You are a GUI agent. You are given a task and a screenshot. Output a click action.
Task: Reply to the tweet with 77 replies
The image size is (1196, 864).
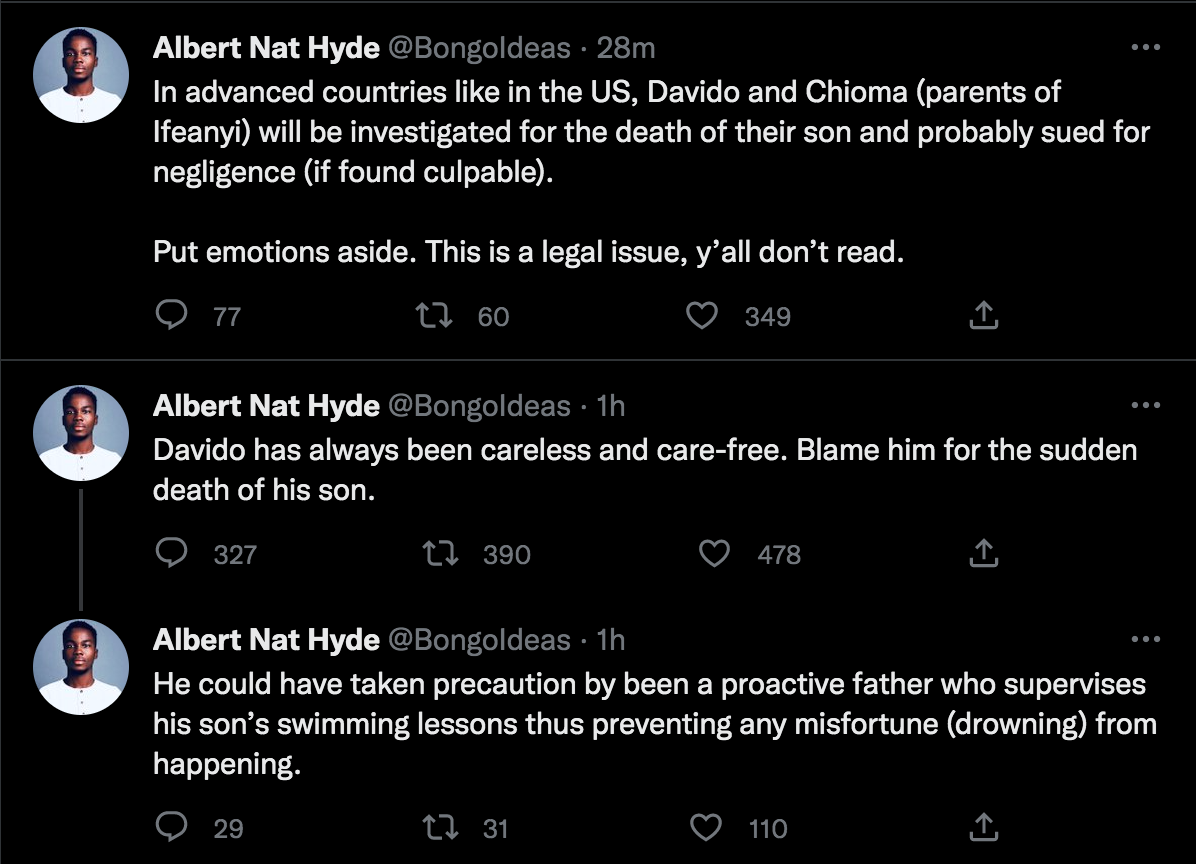pos(174,316)
